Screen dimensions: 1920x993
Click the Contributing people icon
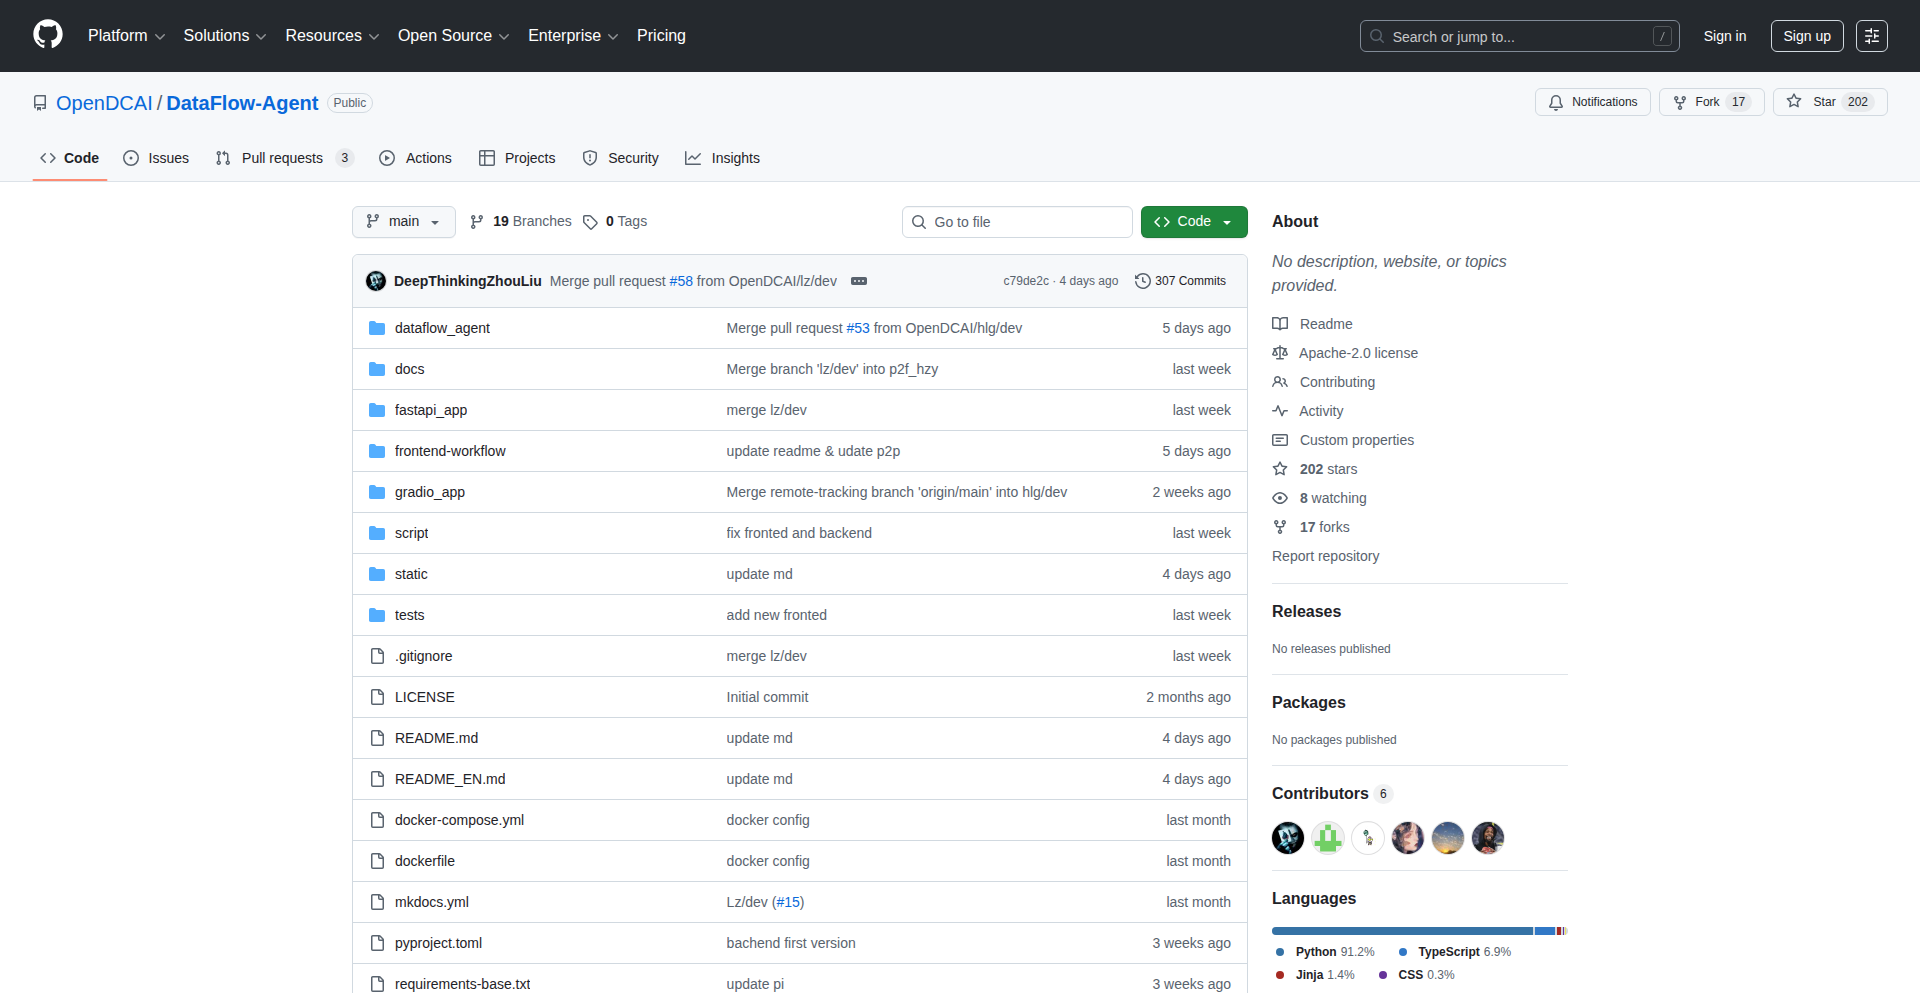[x=1280, y=382]
